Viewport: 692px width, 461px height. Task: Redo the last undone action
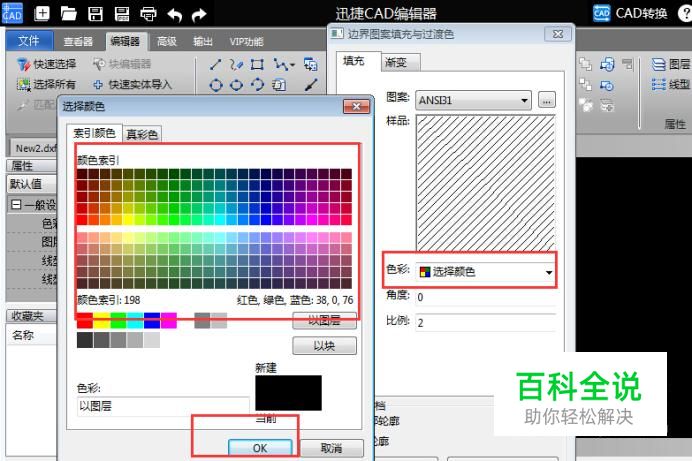(199, 15)
